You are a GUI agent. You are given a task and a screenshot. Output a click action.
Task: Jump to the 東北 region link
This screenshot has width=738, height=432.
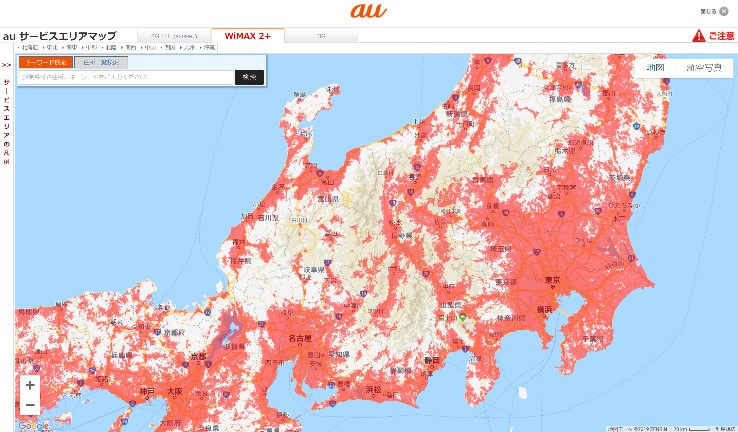click(51, 48)
